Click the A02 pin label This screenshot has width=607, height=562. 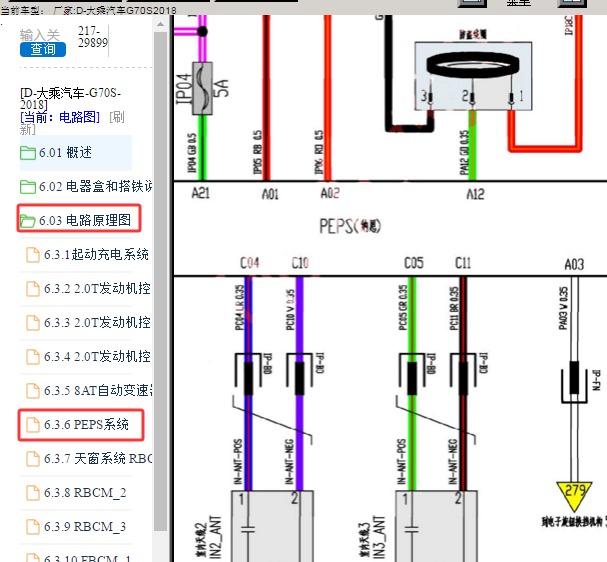click(330, 193)
